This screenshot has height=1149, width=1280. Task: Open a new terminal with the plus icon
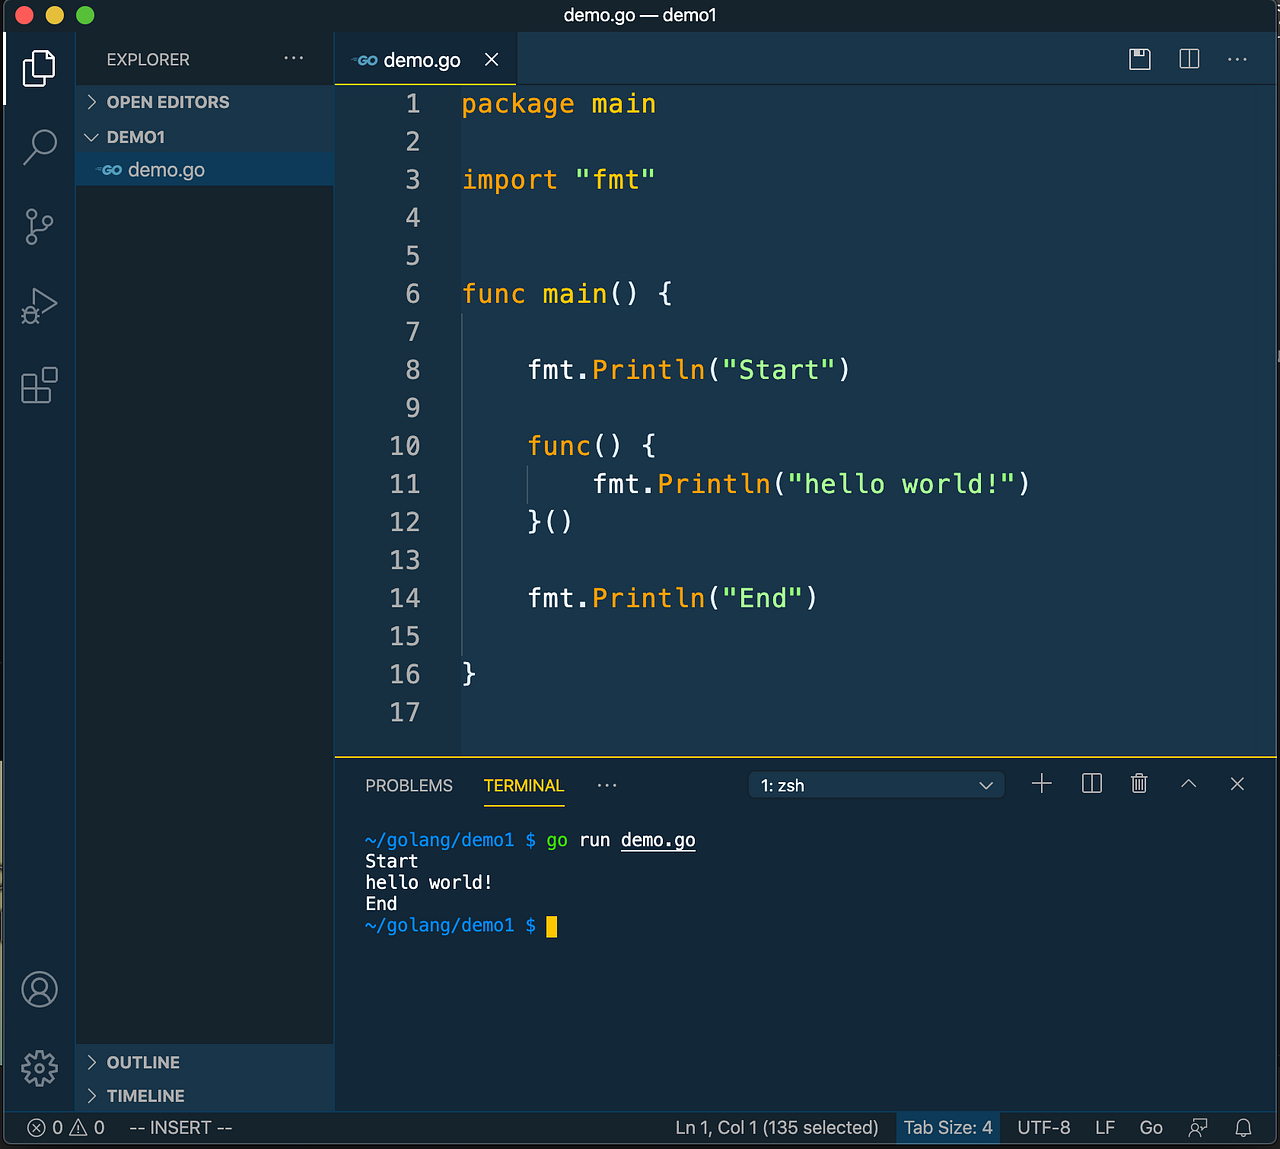point(1041,783)
